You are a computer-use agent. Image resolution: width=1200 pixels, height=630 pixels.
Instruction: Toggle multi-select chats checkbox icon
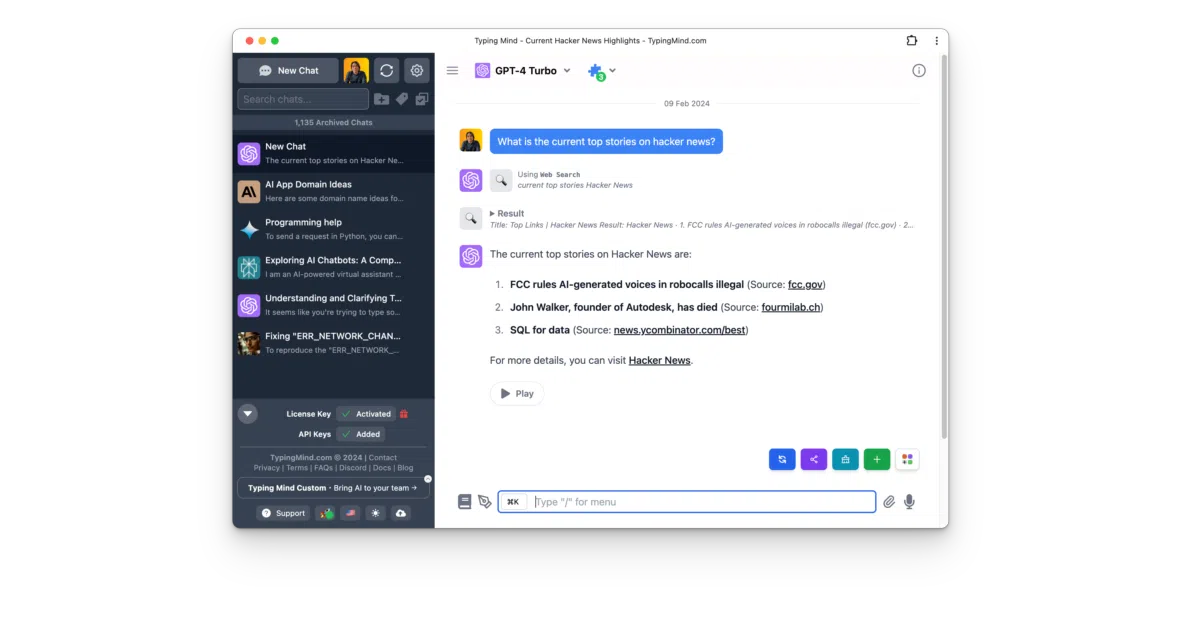[422, 99]
